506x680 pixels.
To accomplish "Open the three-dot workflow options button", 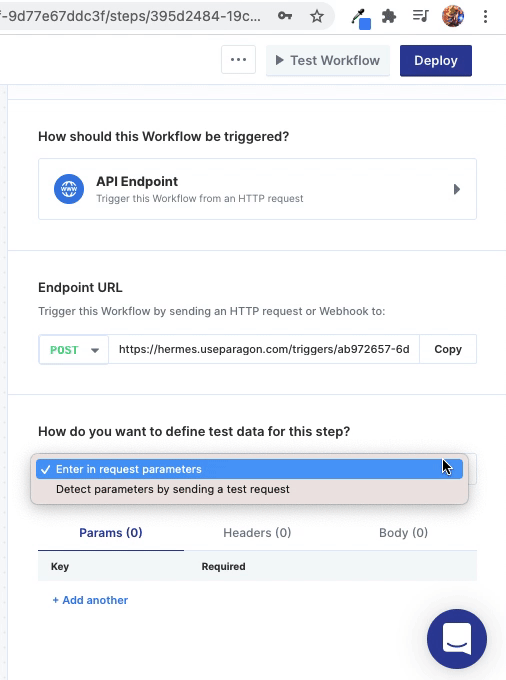I will pyautogui.click(x=238, y=60).
